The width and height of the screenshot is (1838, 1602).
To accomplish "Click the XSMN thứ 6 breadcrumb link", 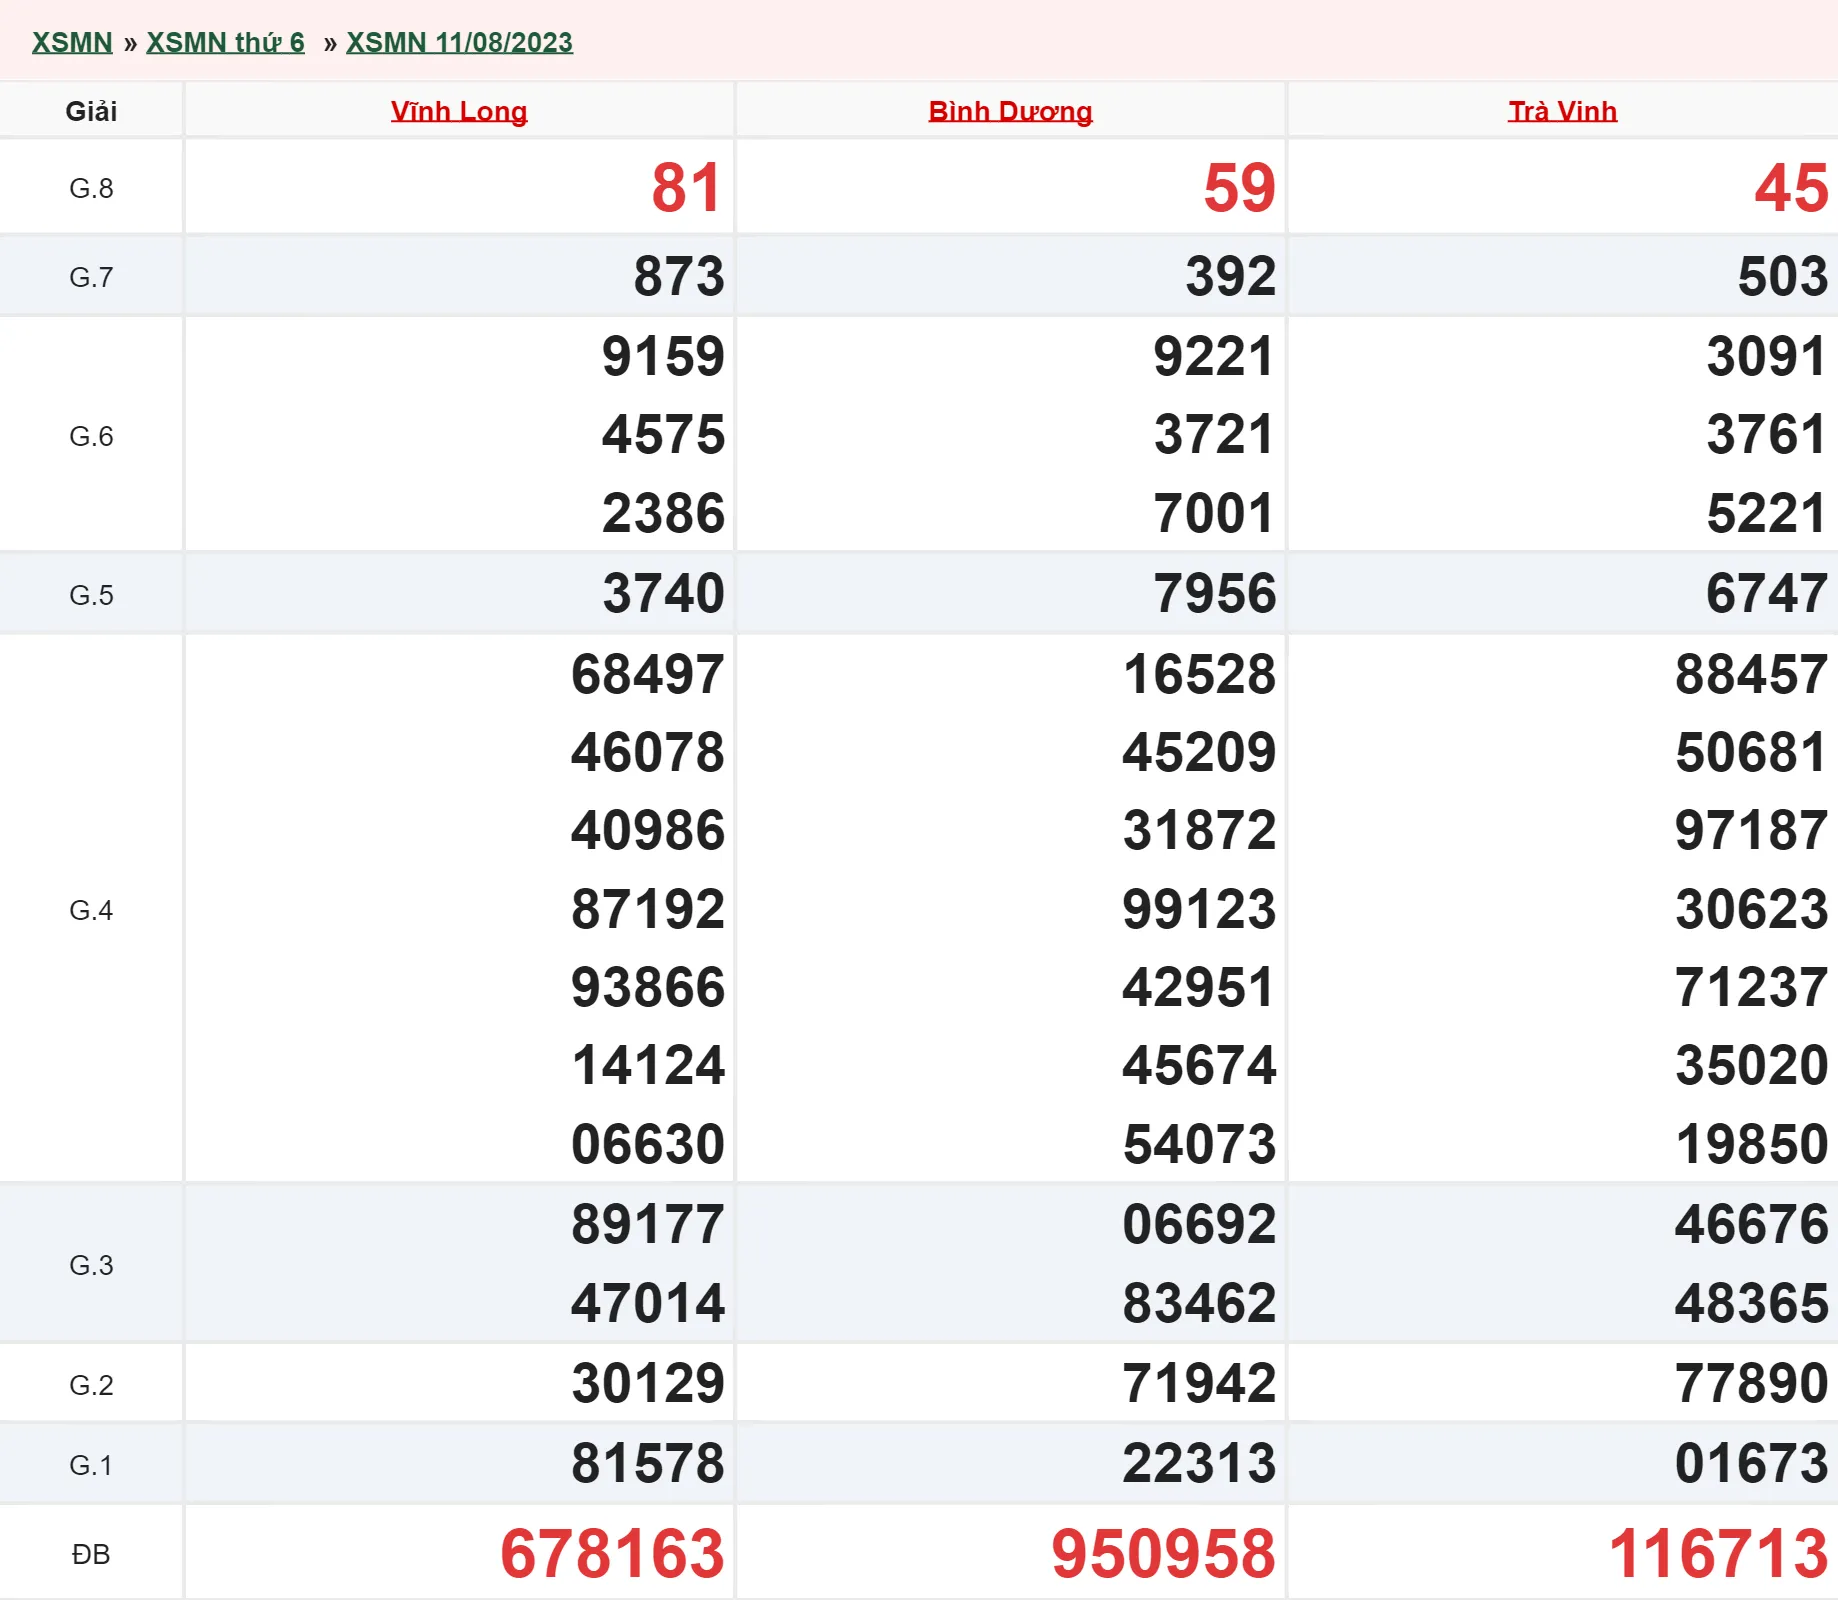I will click(225, 43).
